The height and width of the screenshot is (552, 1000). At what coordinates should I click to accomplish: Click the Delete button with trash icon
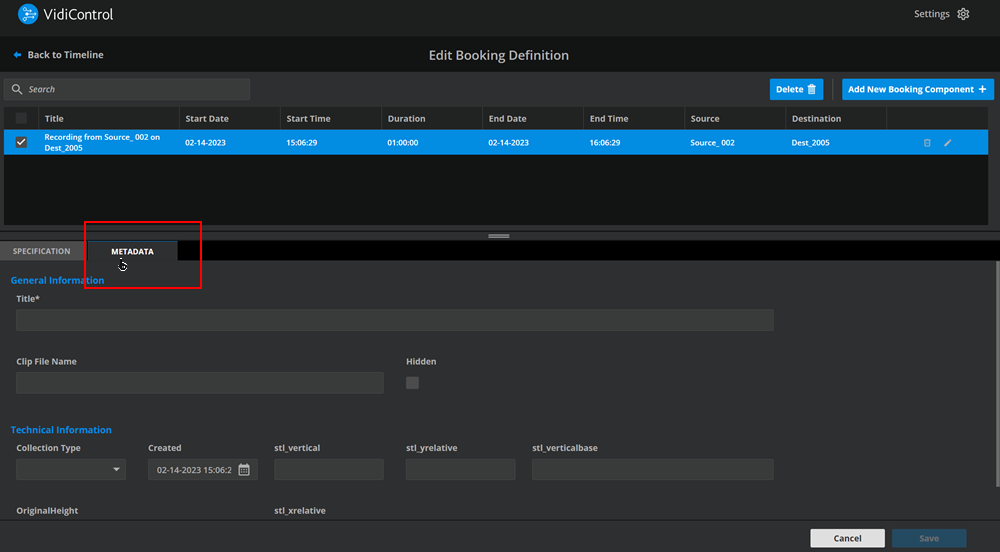[x=796, y=89]
